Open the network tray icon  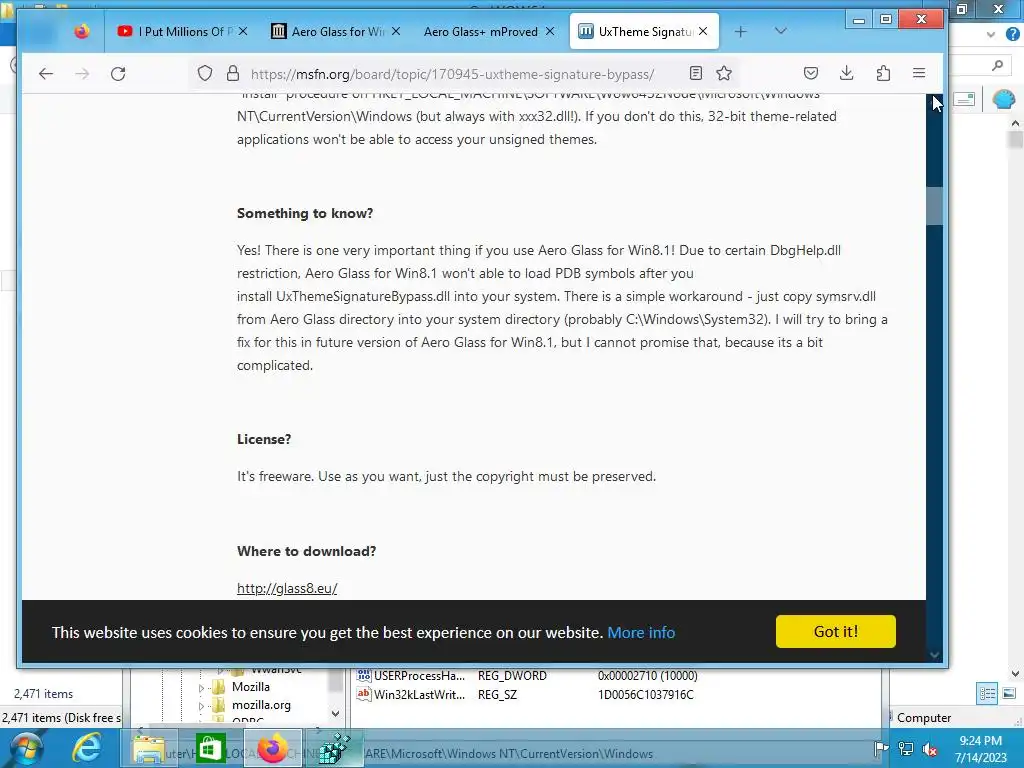click(x=906, y=749)
